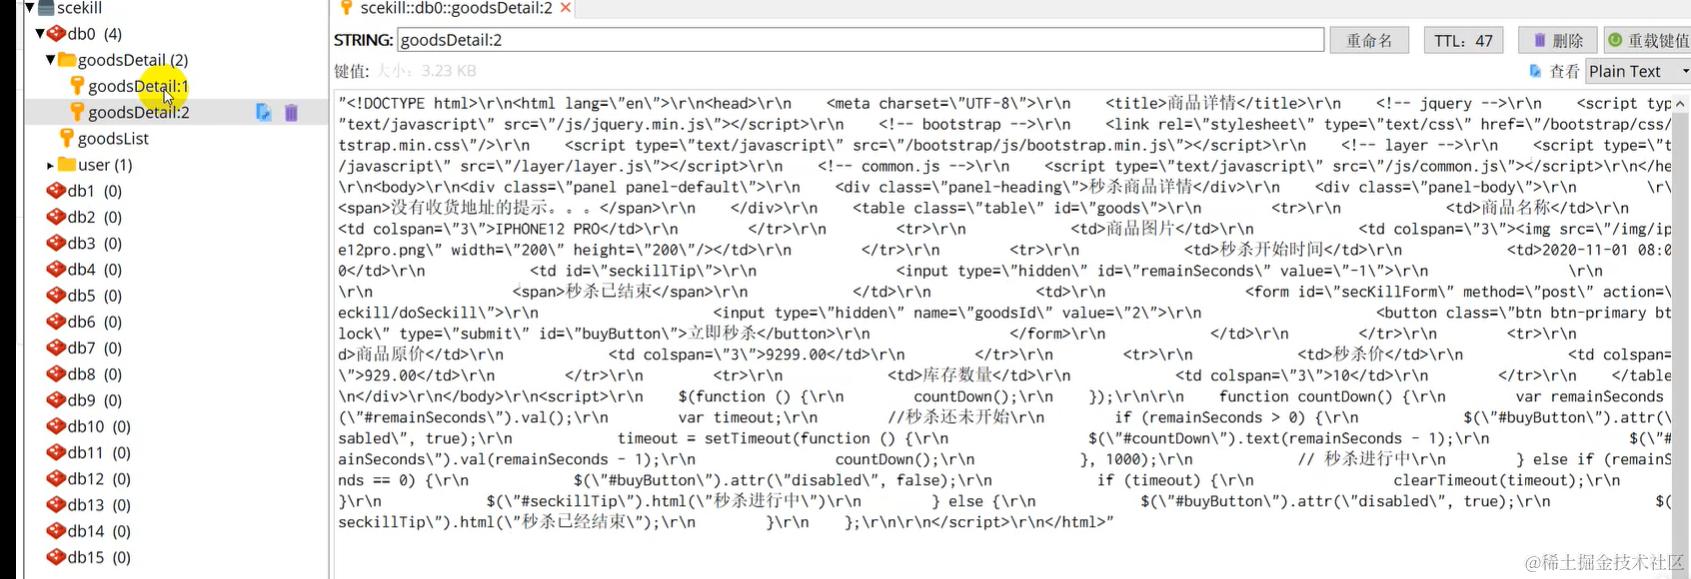Select the db10 (0) label

pos(99,426)
